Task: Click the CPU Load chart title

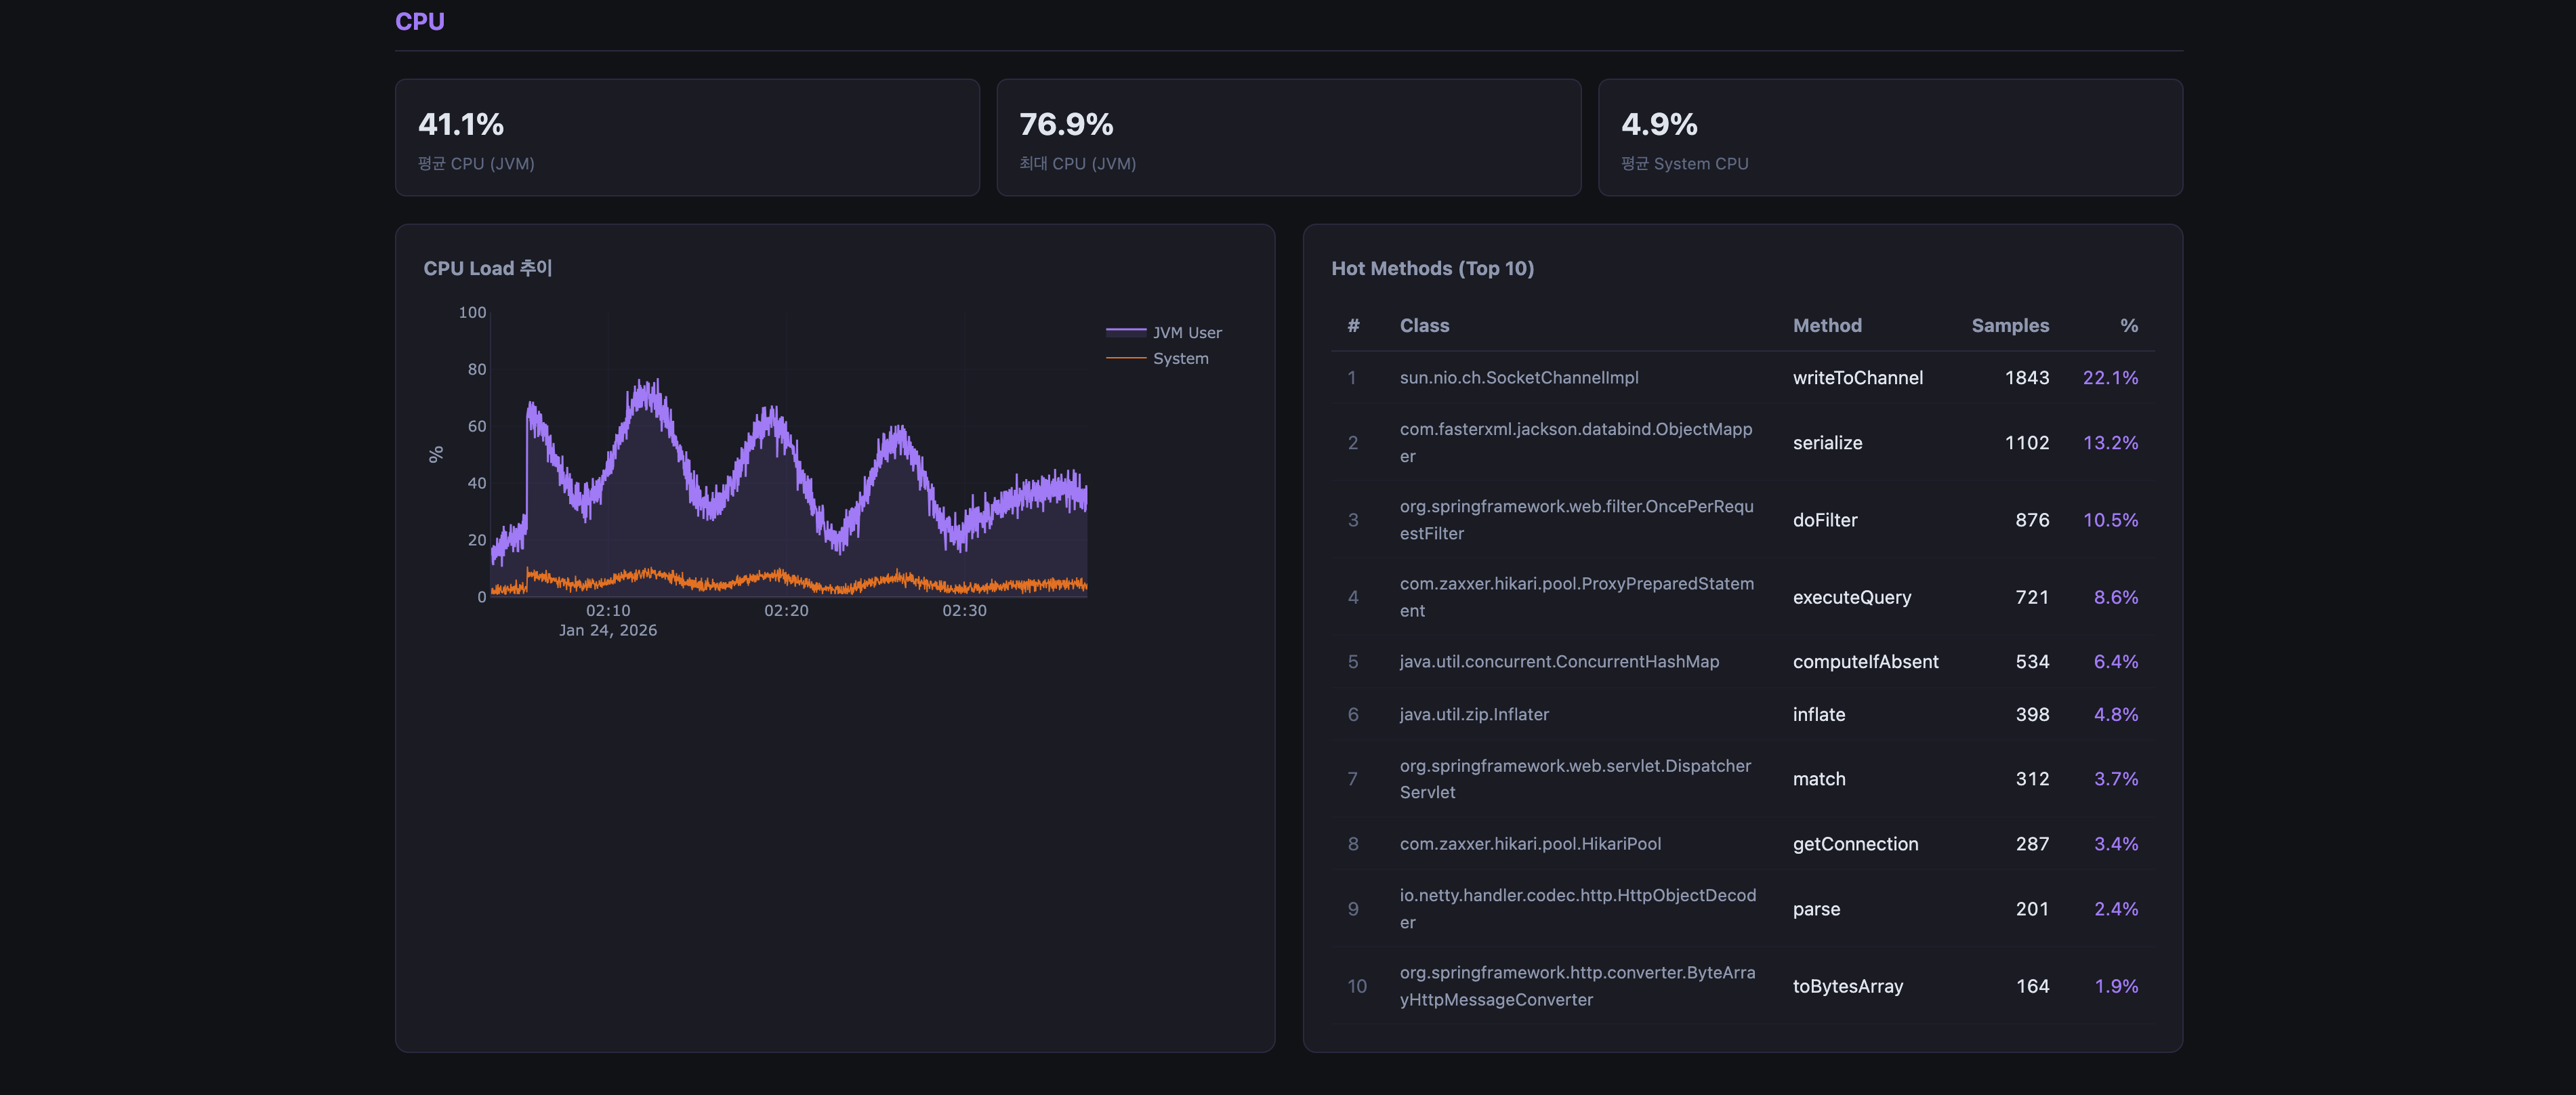Action: pos(487,268)
